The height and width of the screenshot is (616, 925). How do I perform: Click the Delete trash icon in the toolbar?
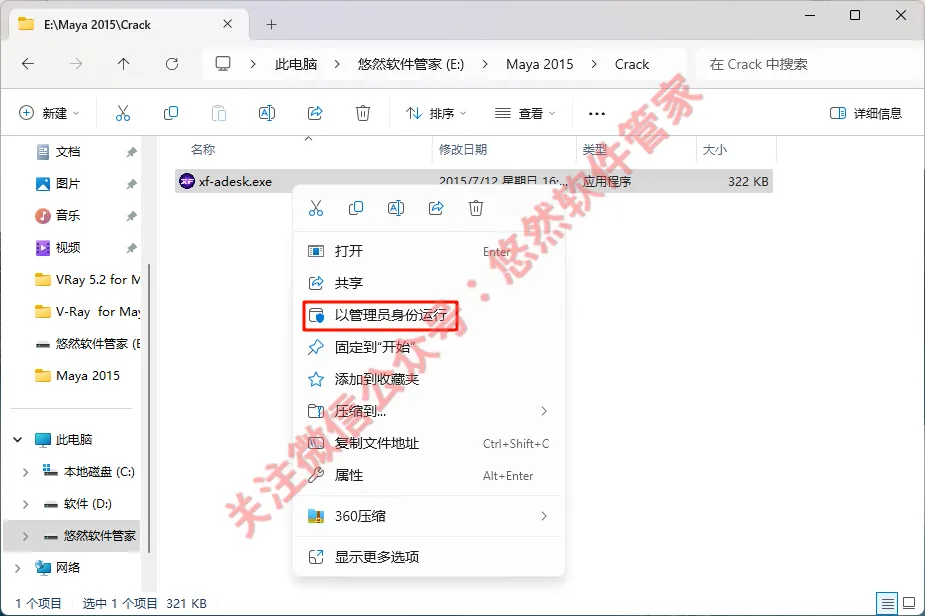[363, 113]
